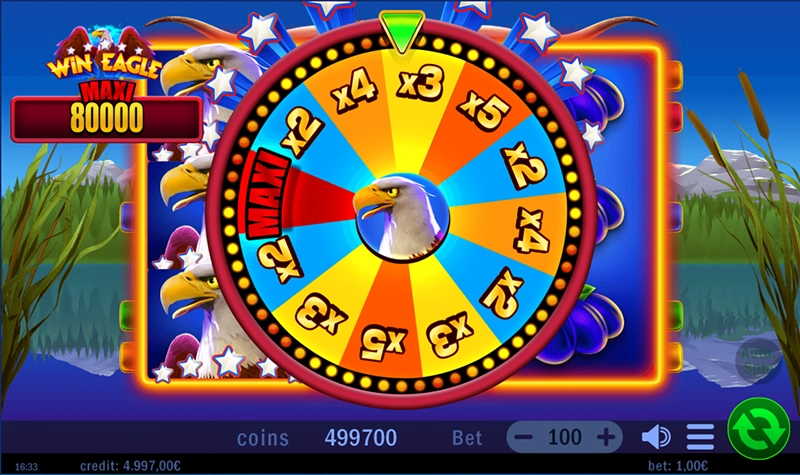This screenshot has width=800, height=475.
Task: Click the green pointer arrow atop wheel
Action: (x=402, y=32)
